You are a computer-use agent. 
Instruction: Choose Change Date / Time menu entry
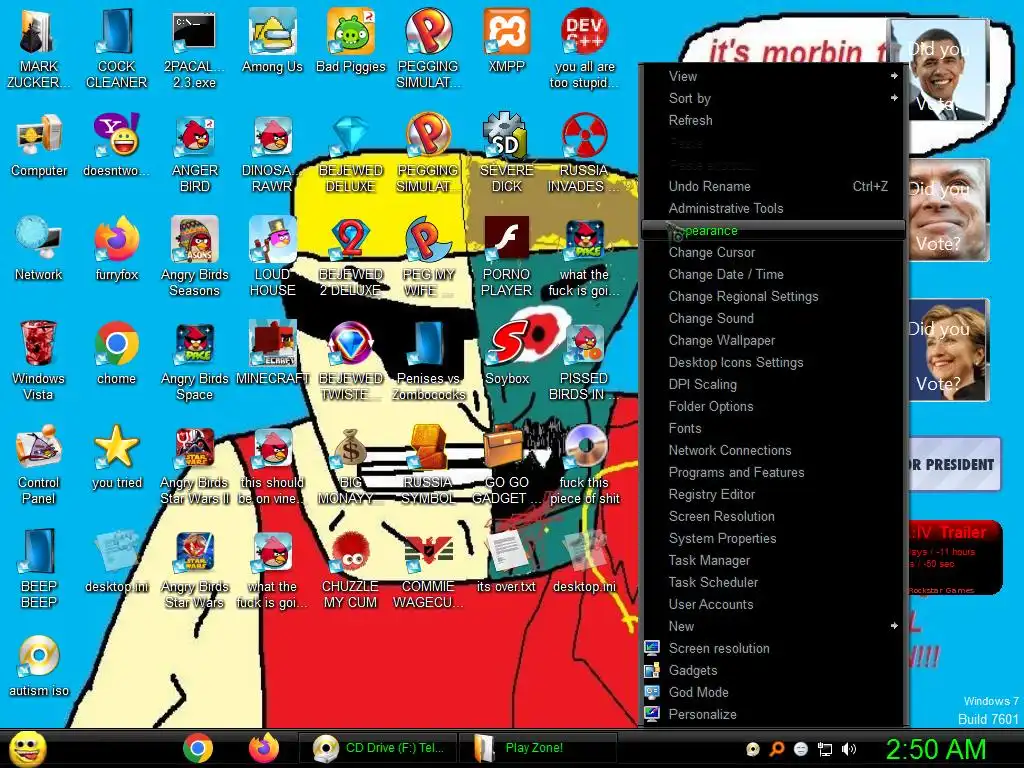tap(774, 274)
